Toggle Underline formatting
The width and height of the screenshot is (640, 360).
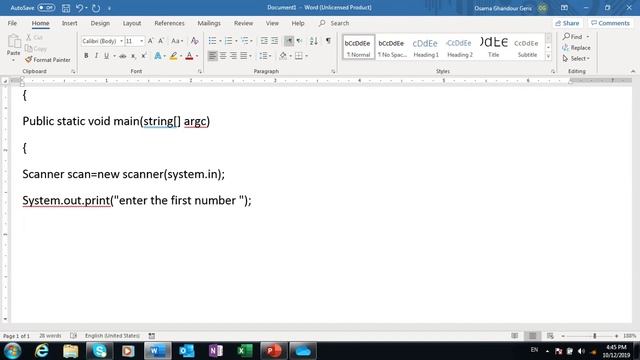click(x=106, y=56)
